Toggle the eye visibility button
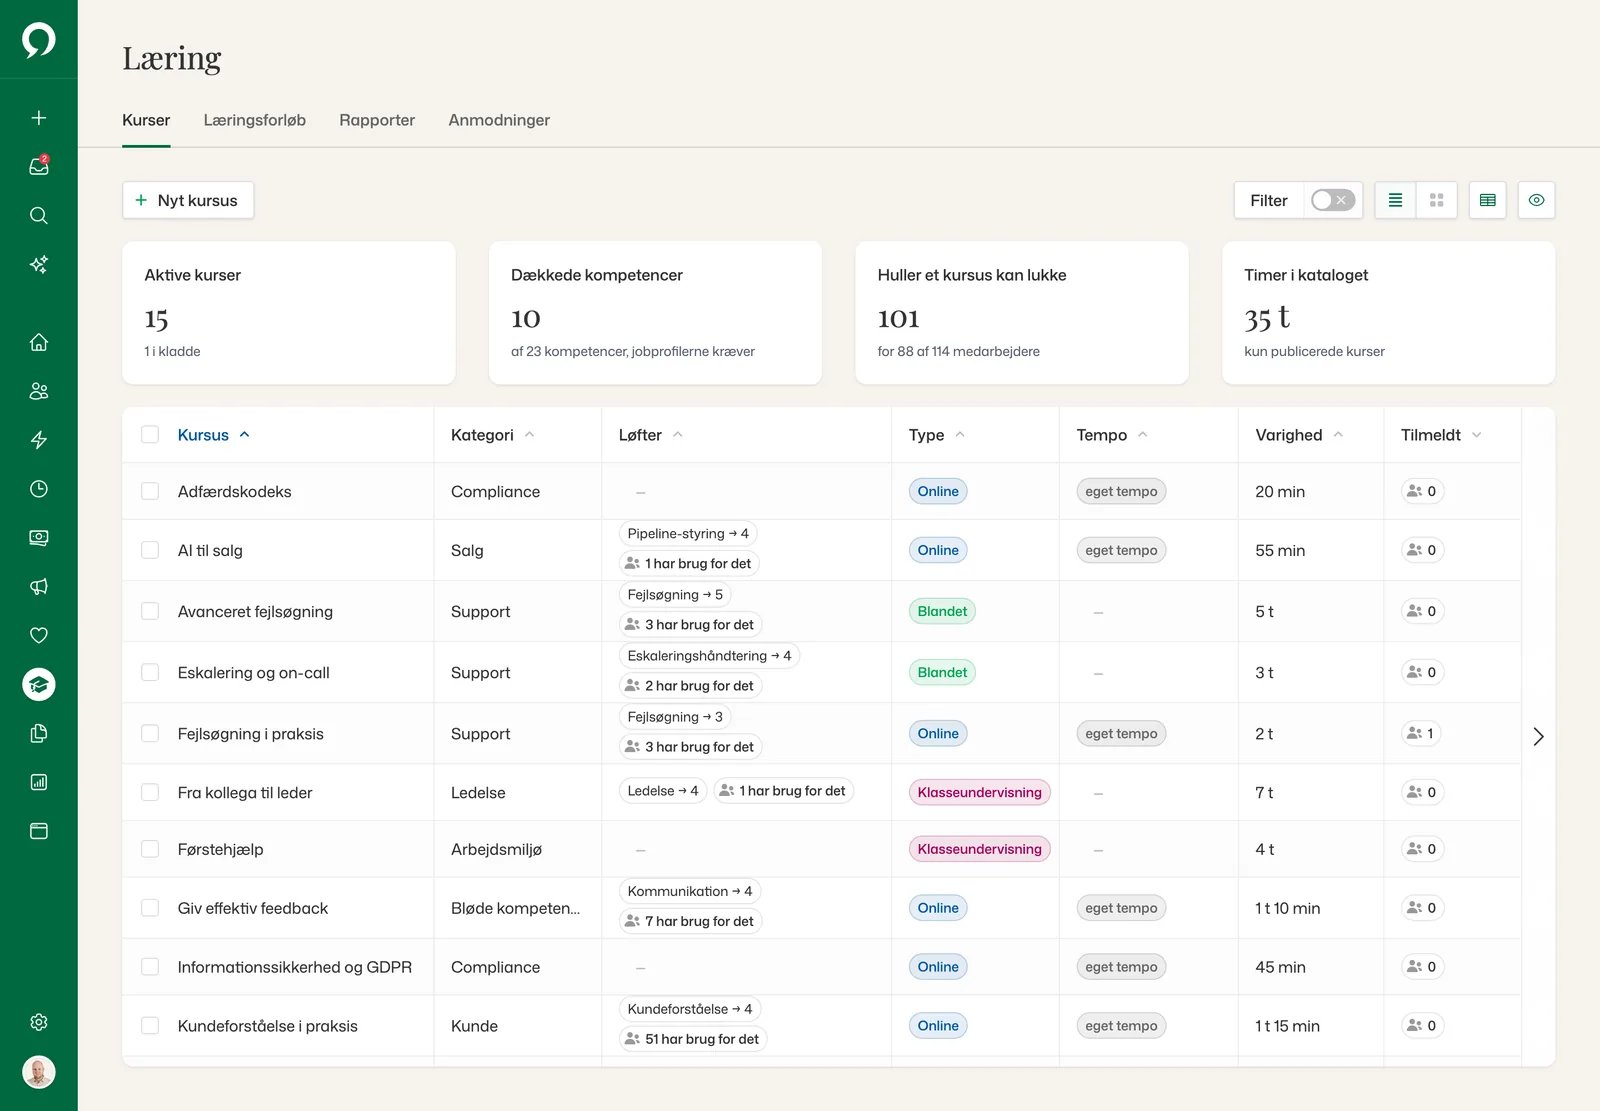The width and height of the screenshot is (1600, 1111). click(x=1537, y=200)
